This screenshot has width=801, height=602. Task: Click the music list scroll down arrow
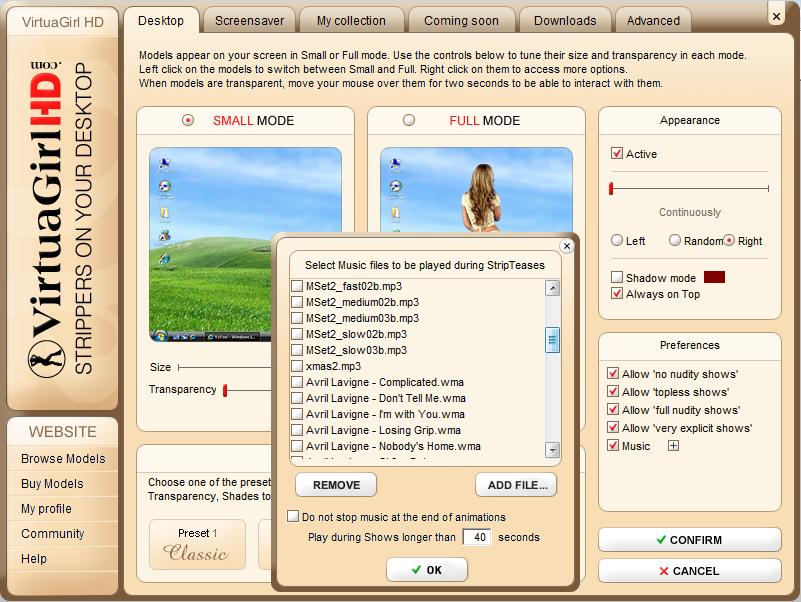[552, 450]
